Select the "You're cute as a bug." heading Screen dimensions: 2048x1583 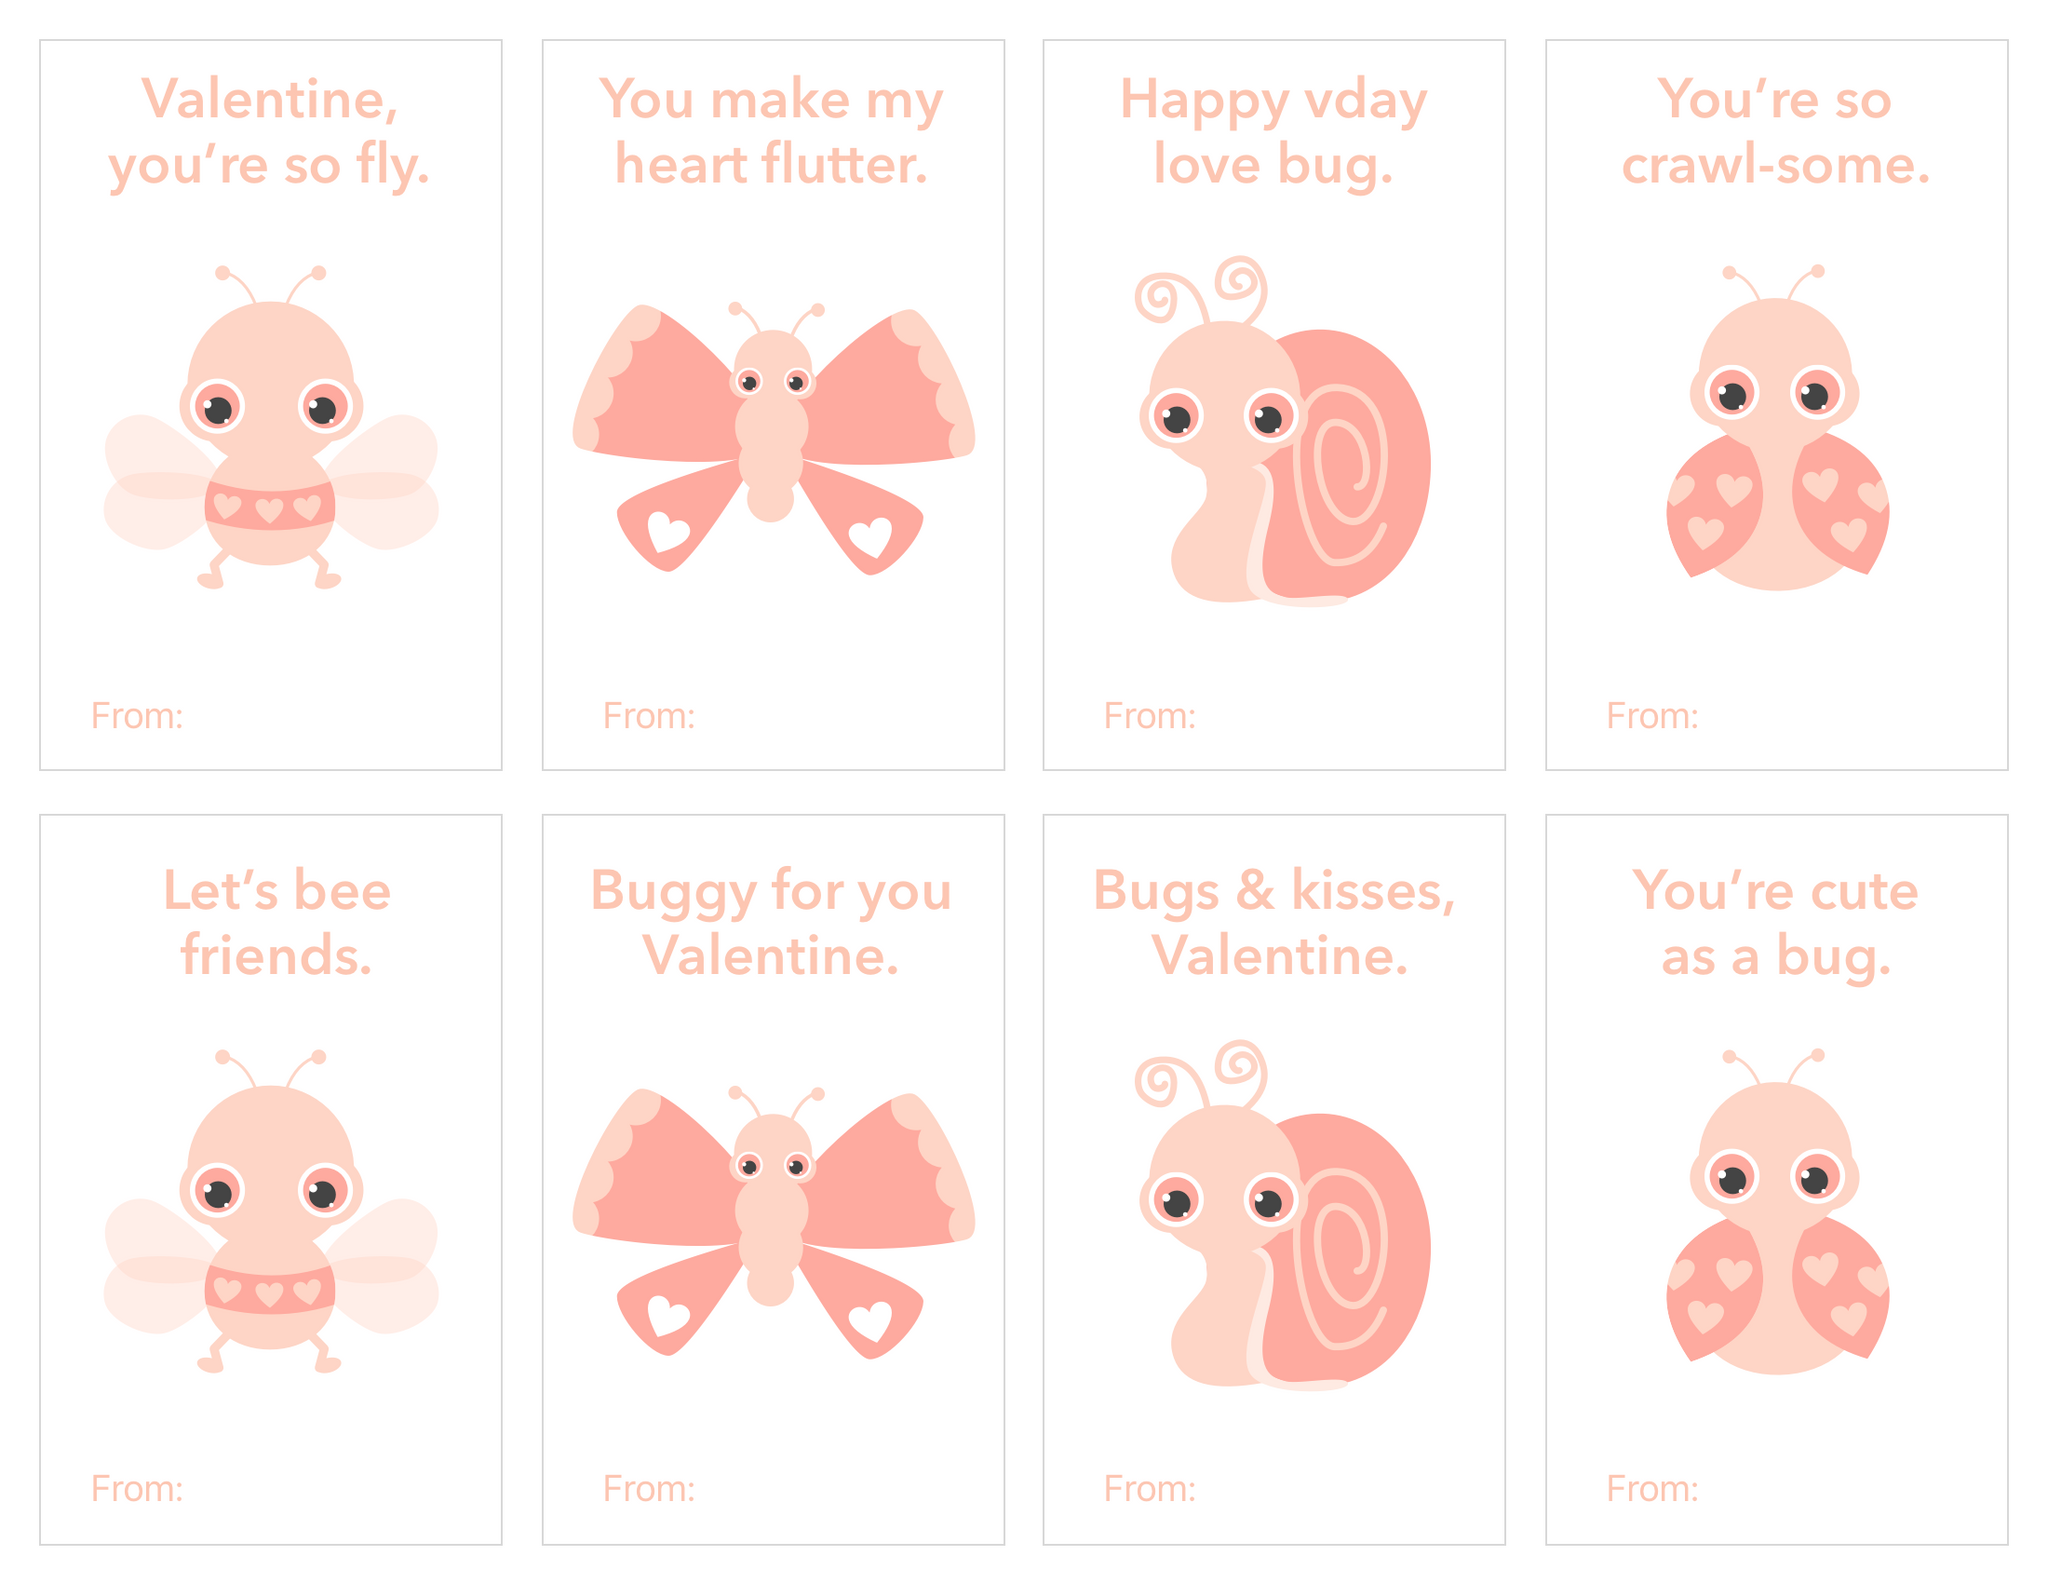[1776, 922]
